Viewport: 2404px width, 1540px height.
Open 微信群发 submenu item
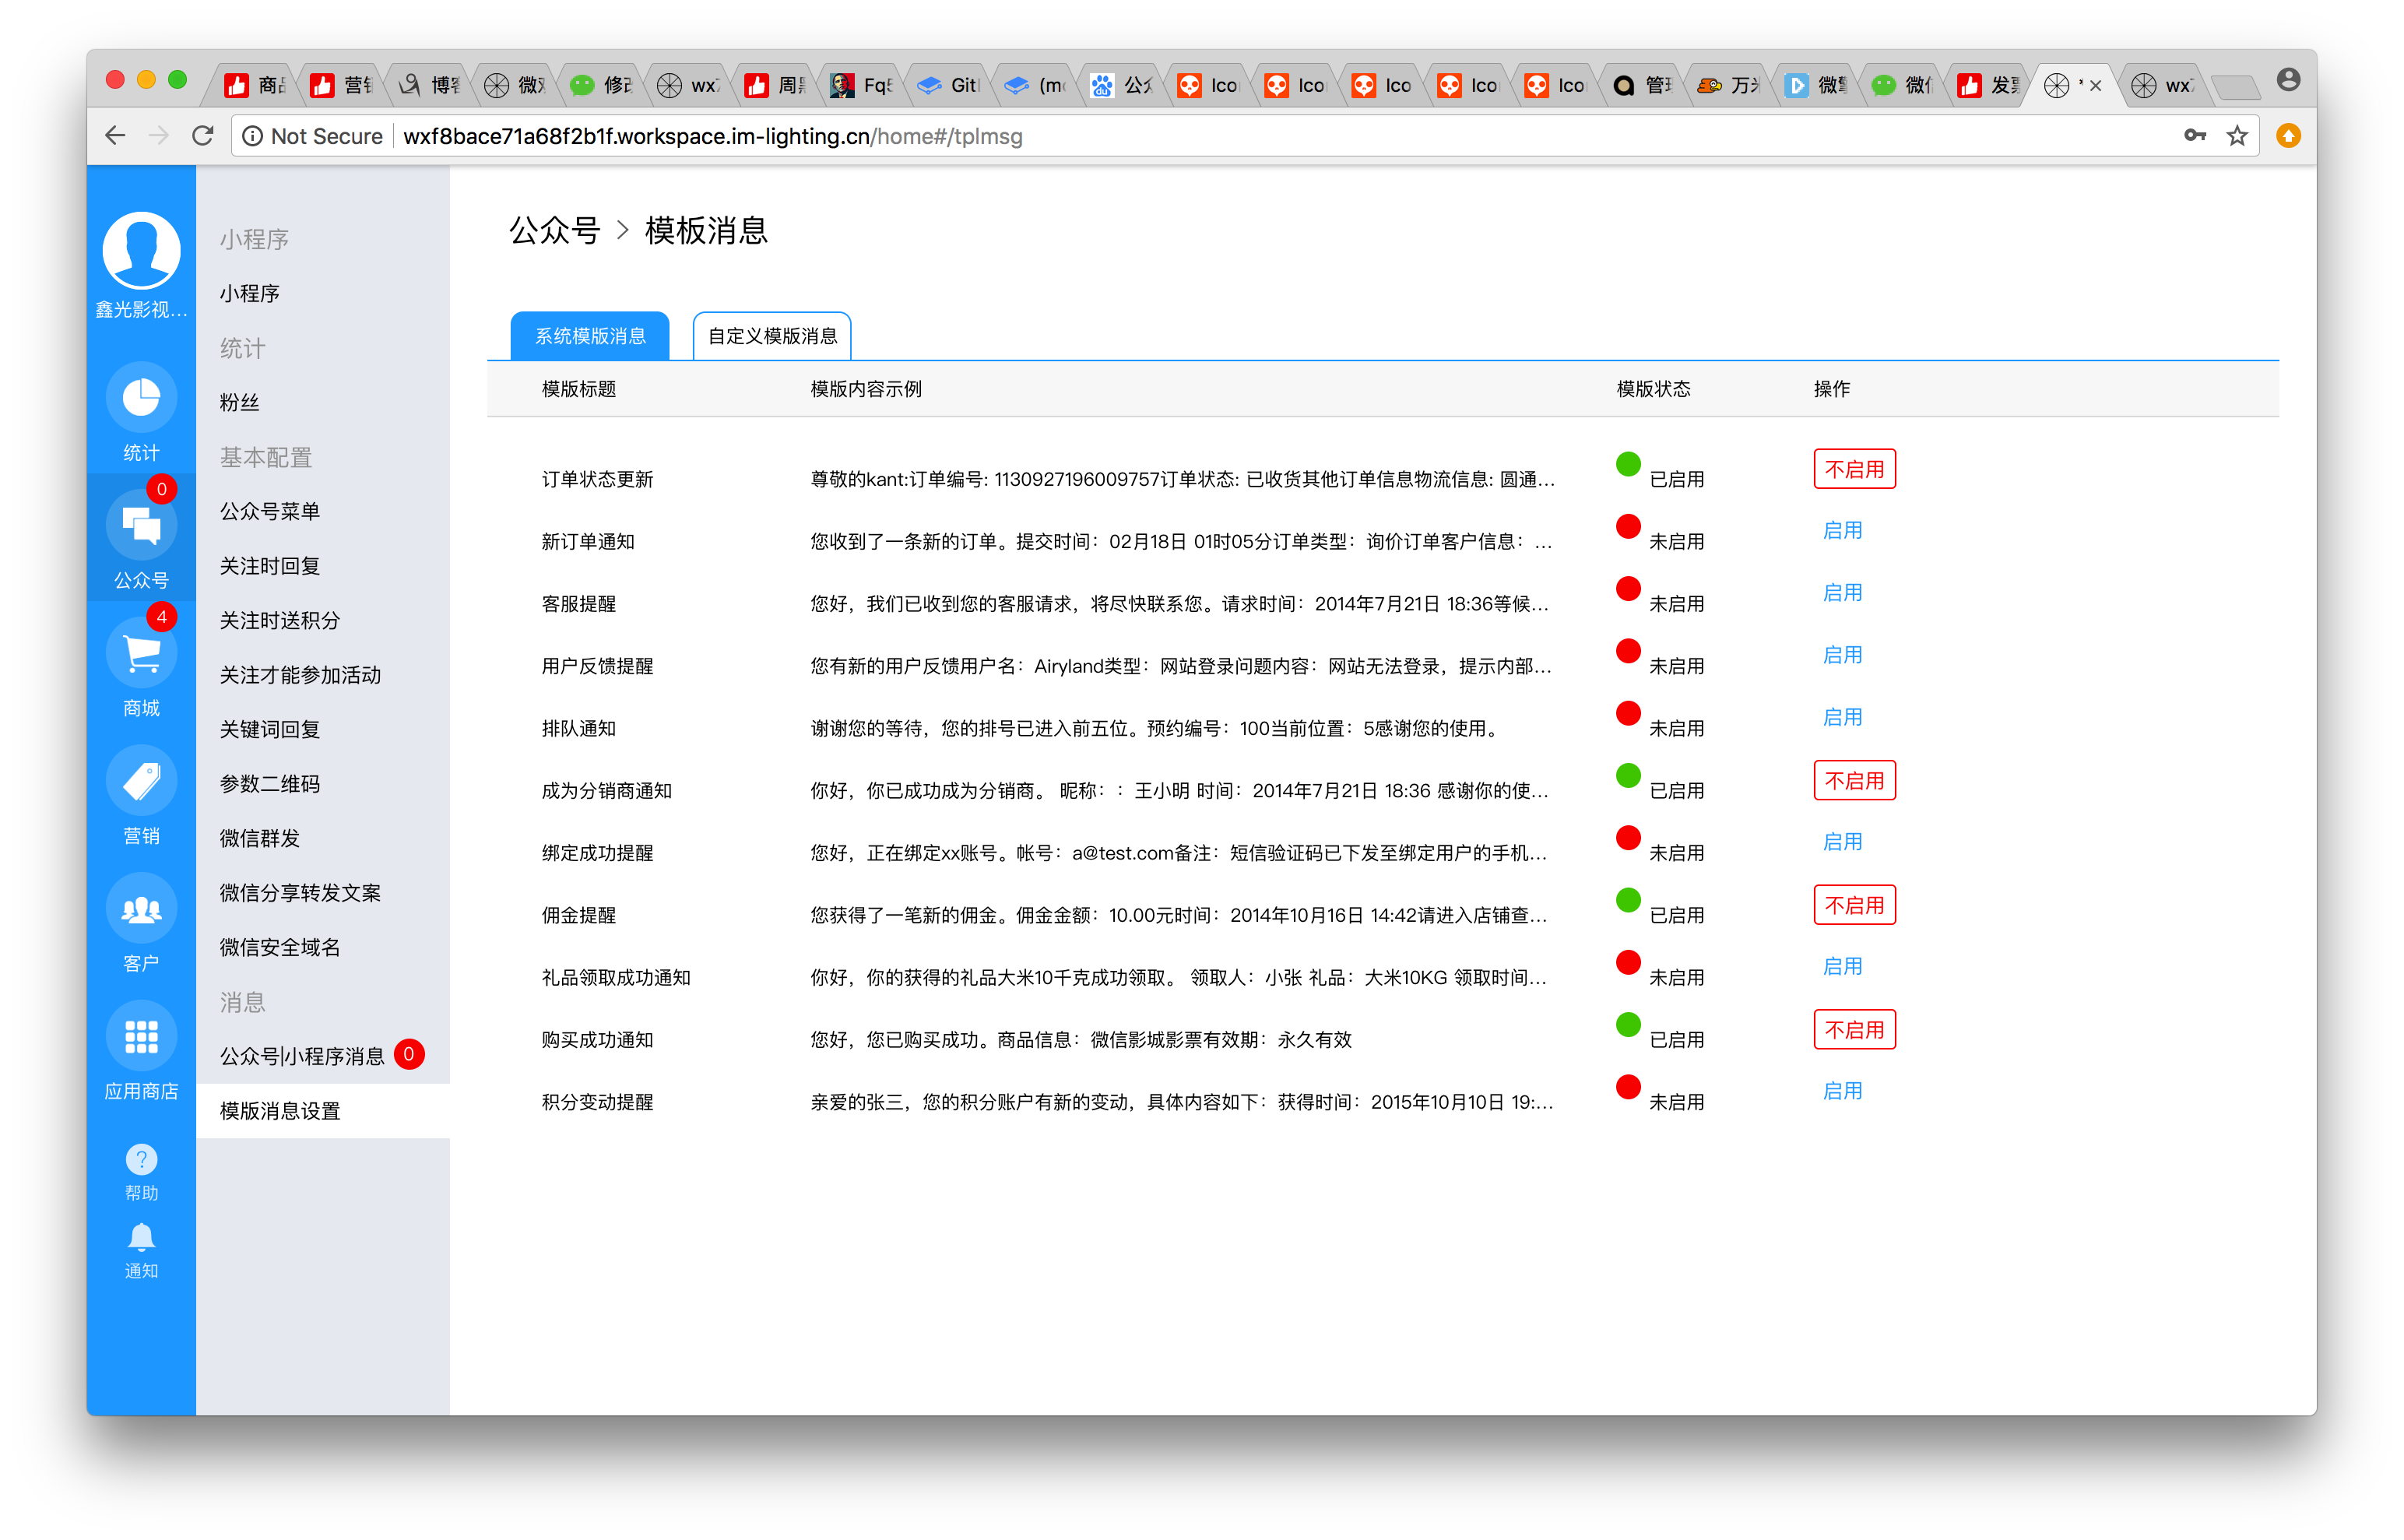coord(323,838)
